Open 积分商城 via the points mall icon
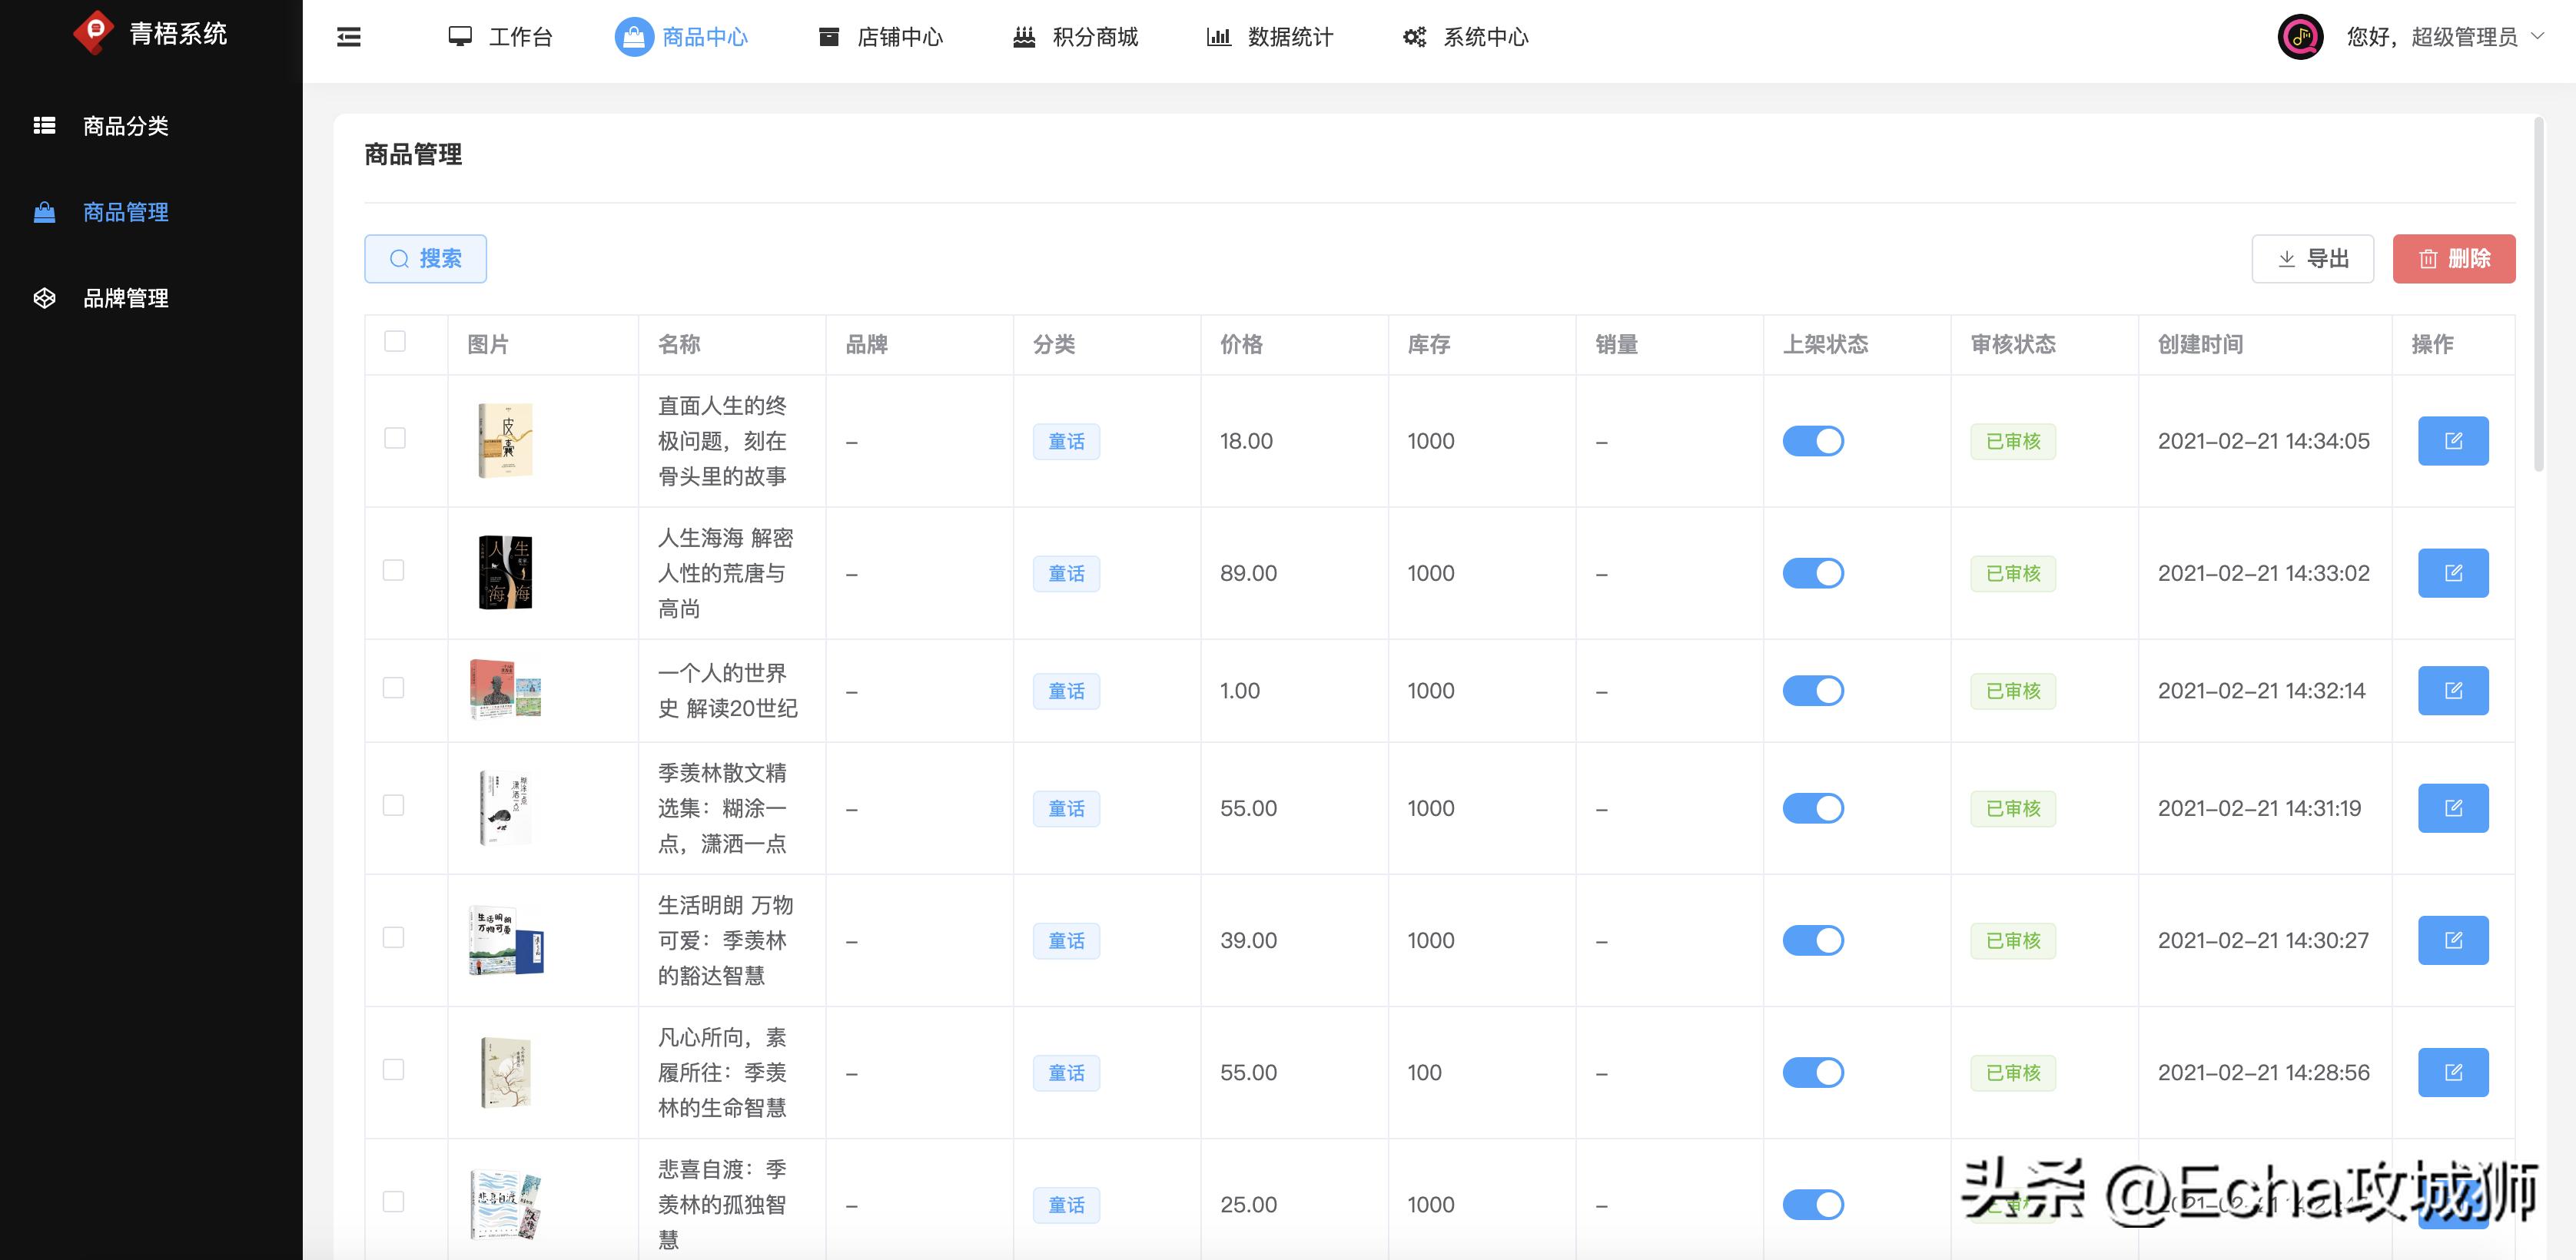The width and height of the screenshot is (2576, 1260). tap(1022, 37)
